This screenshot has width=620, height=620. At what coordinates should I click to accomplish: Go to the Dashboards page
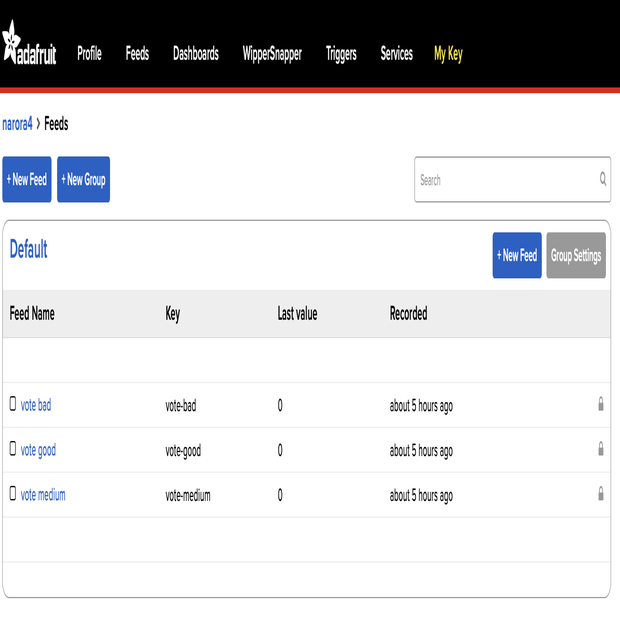[x=195, y=54]
